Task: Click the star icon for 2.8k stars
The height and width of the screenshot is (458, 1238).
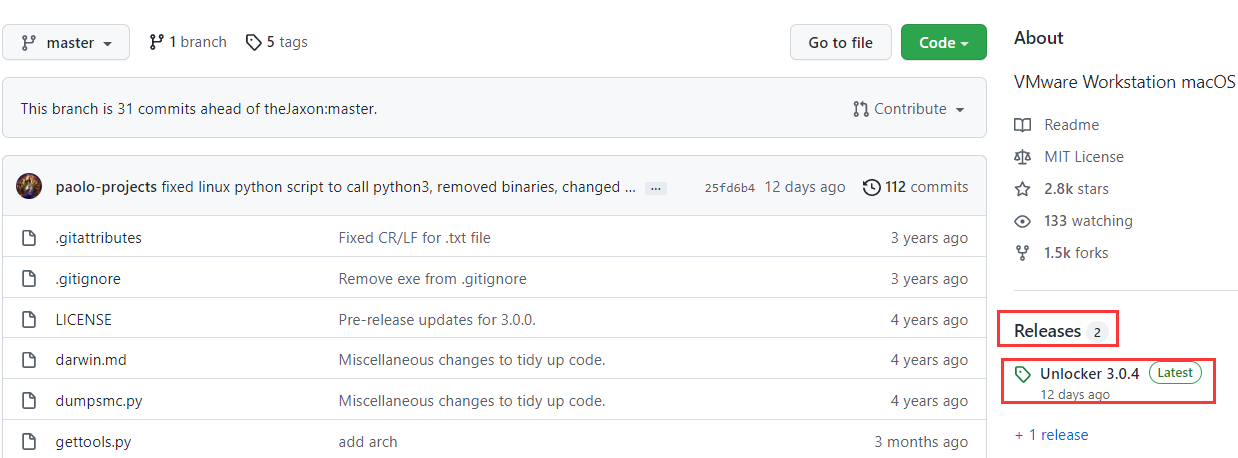Action: [1022, 189]
